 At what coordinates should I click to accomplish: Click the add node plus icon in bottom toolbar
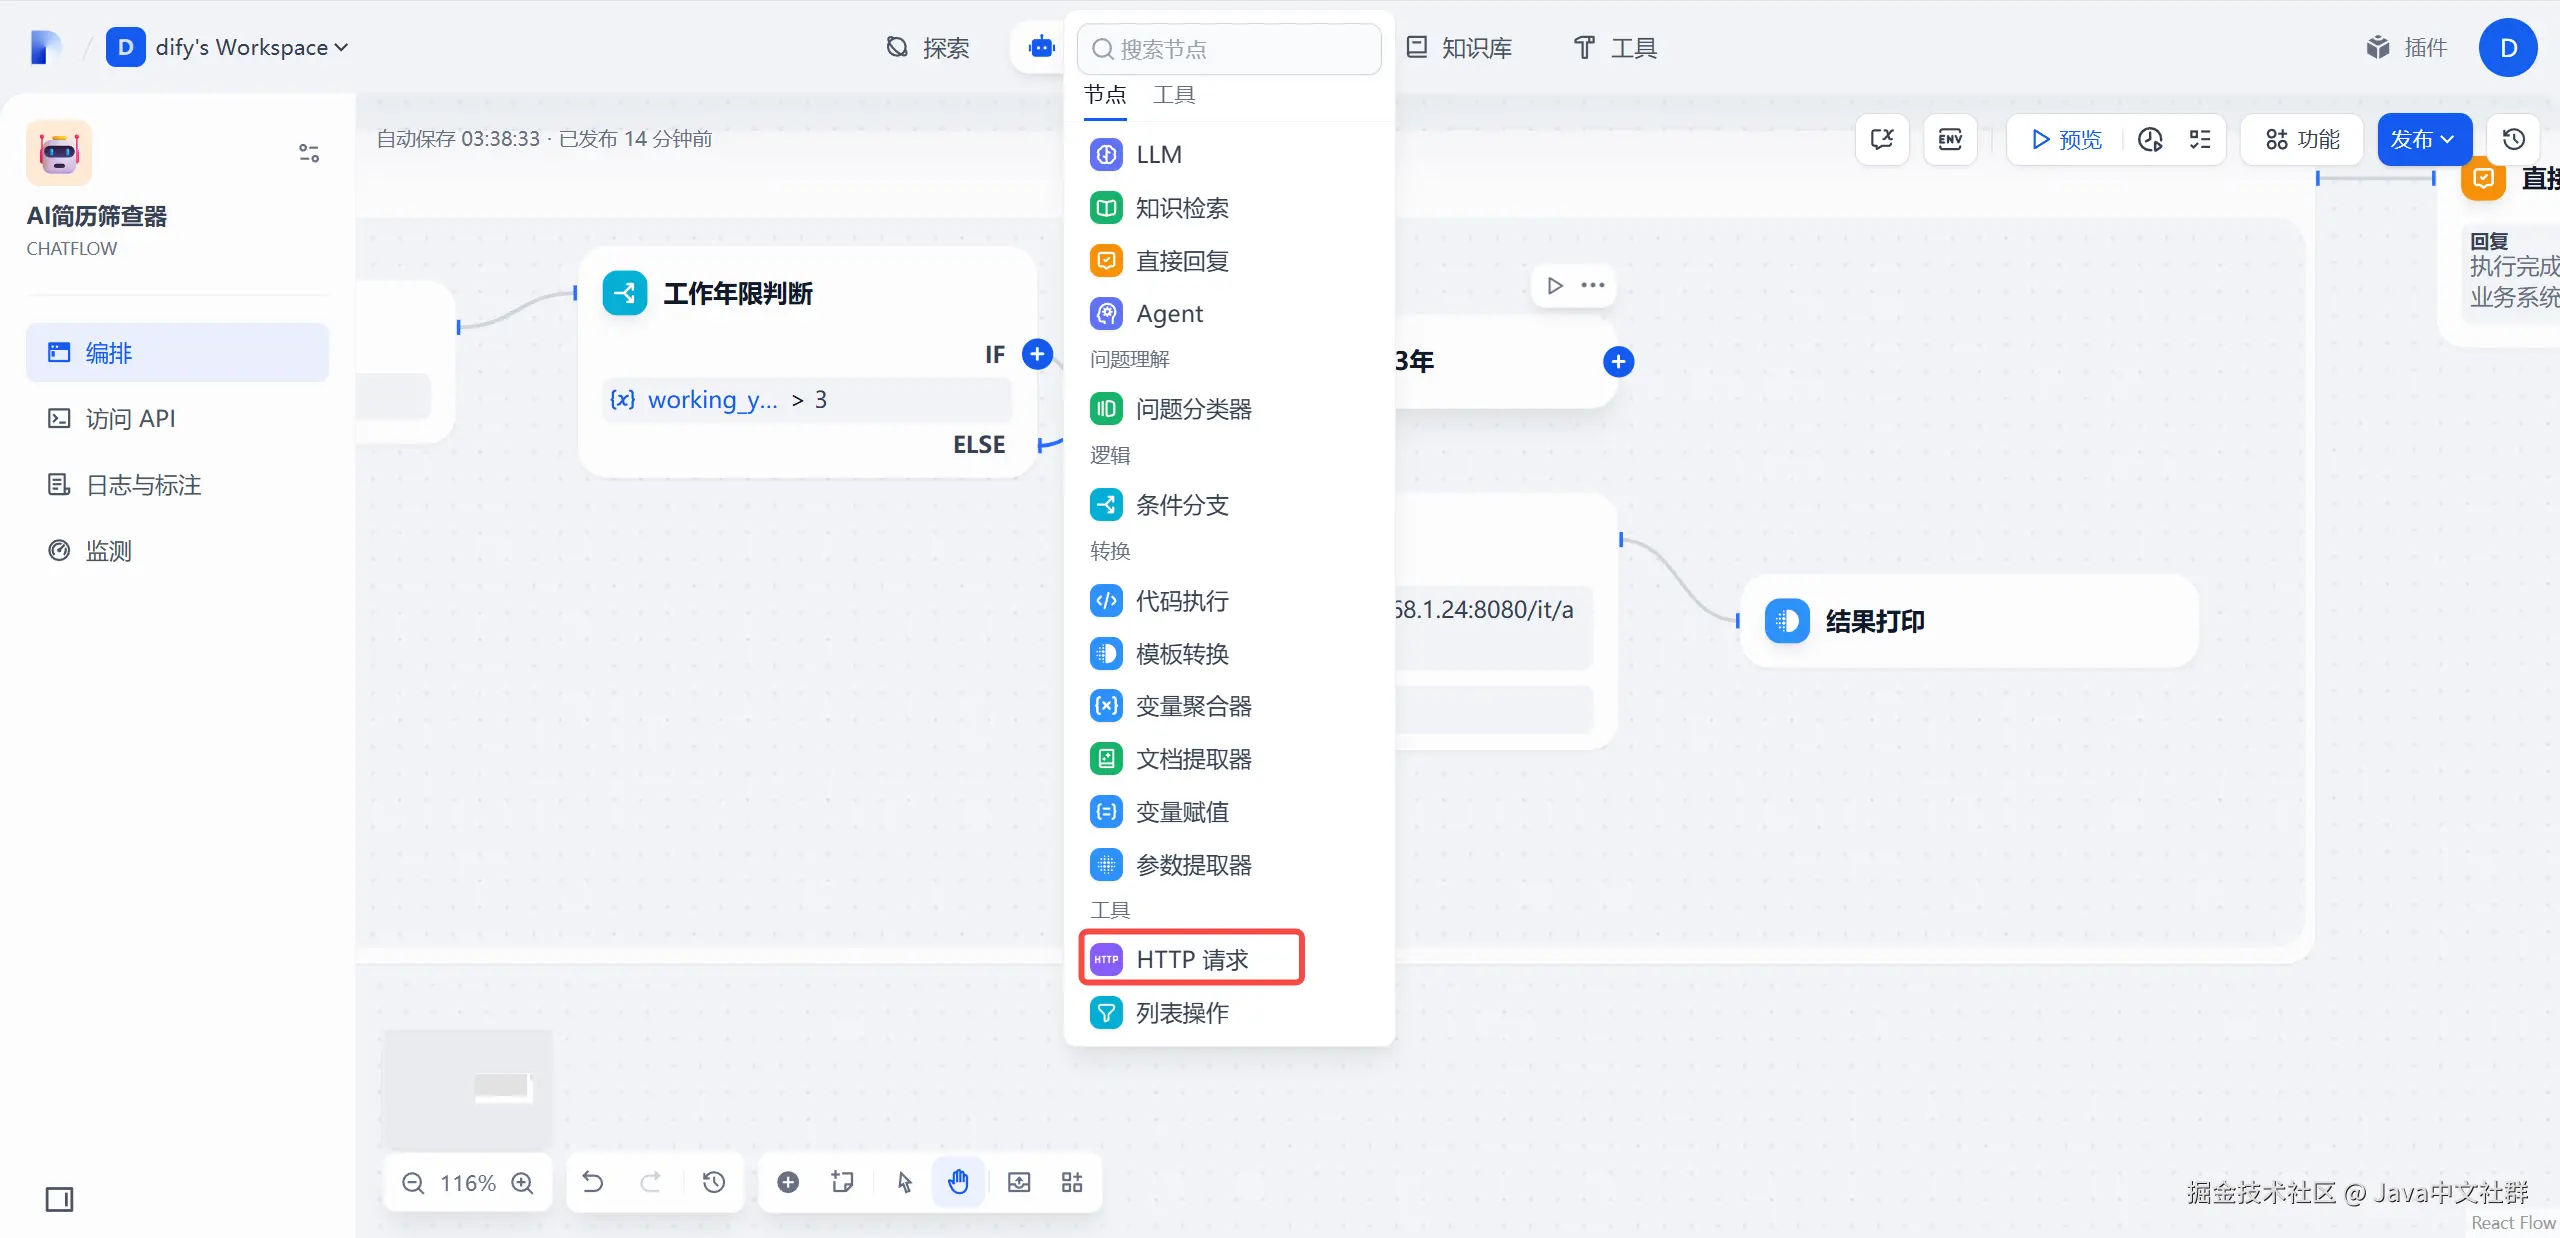[788, 1183]
